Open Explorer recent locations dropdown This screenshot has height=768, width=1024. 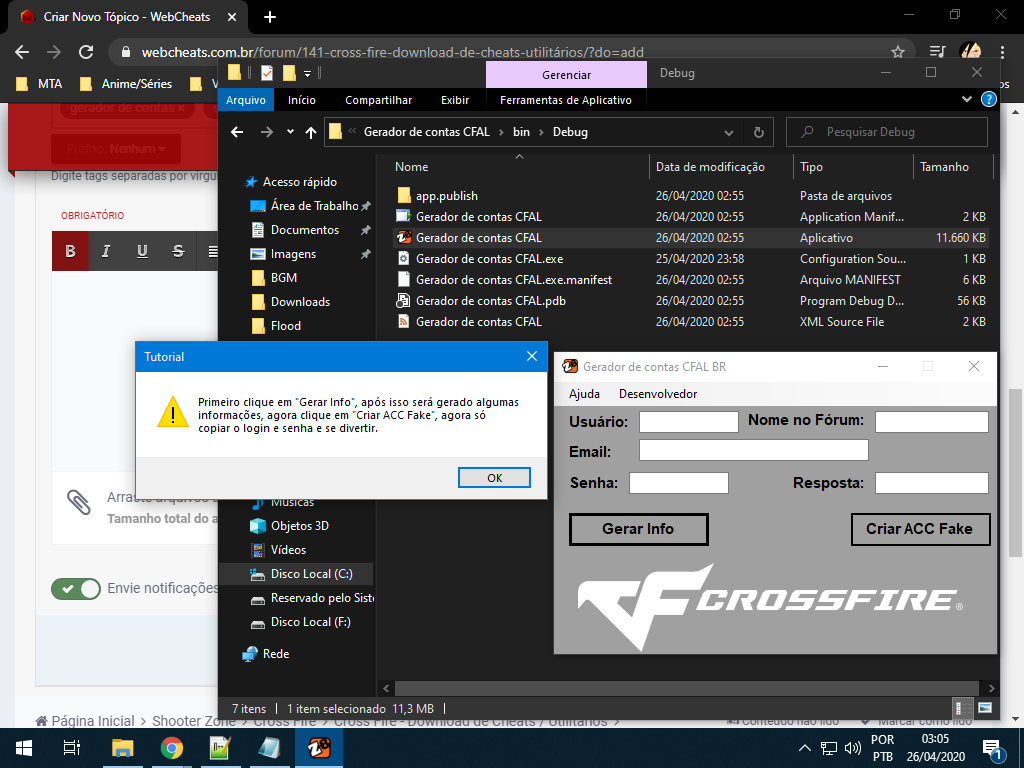[290, 132]
